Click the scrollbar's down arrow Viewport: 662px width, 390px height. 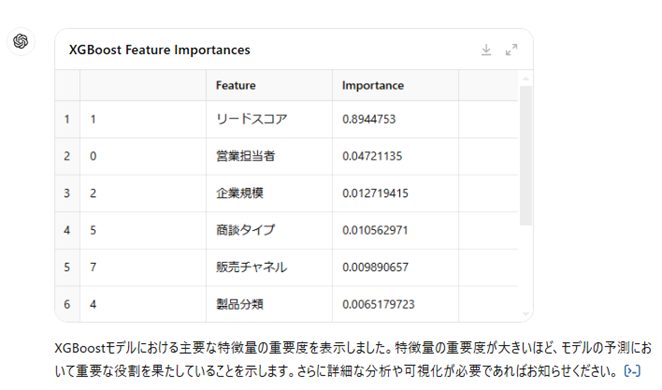point(526,314)
